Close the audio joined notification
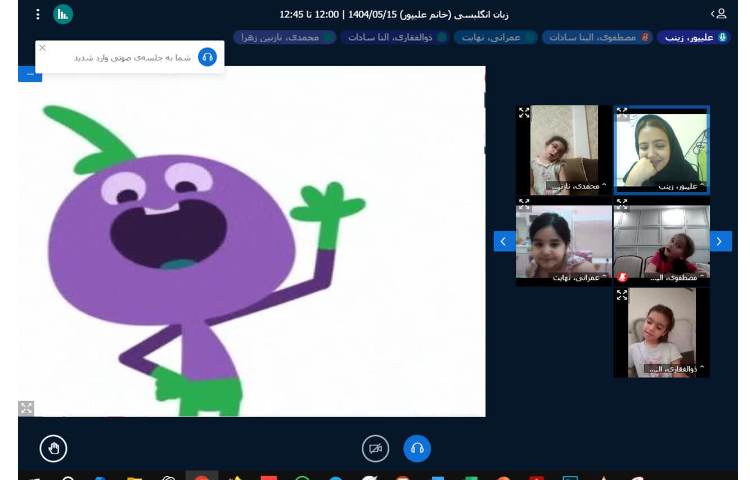Image resolution: width=750 pixels, height=480 pixels. (43, 48)
